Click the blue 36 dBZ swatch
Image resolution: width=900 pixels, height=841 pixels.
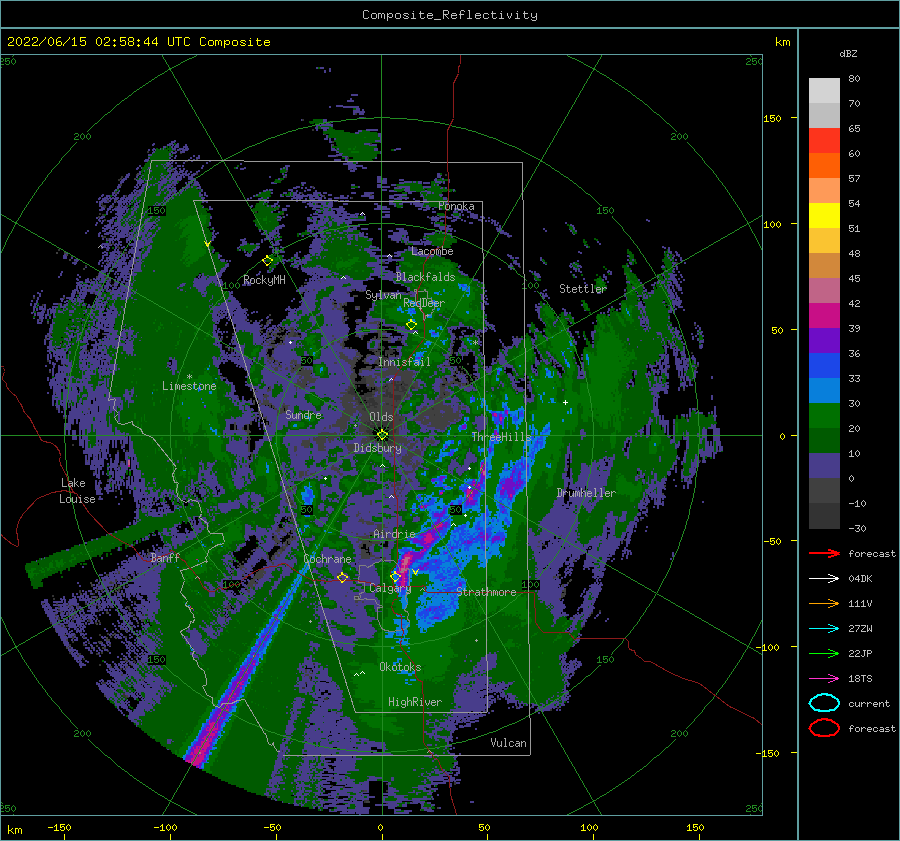tap(824, 365)
